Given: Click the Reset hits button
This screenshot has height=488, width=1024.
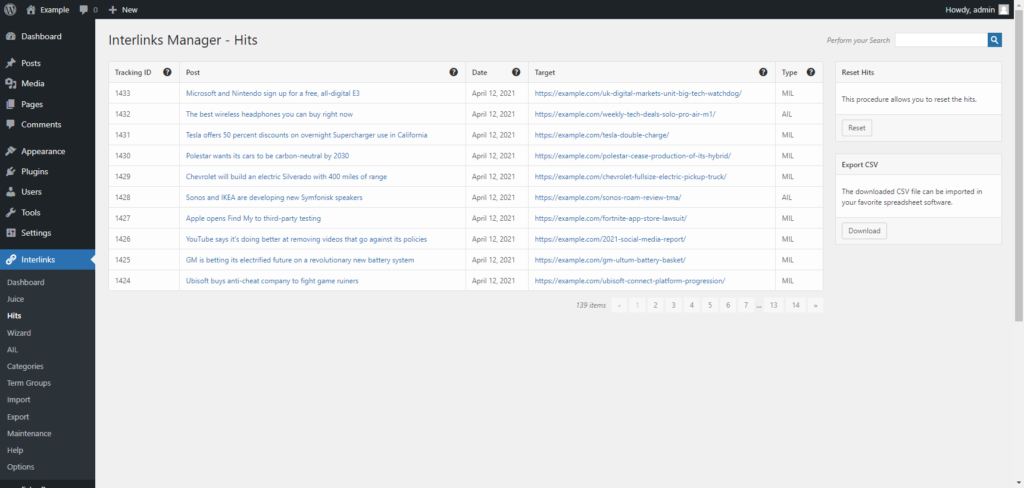Looking at the screenshot, I should (856, 128).
